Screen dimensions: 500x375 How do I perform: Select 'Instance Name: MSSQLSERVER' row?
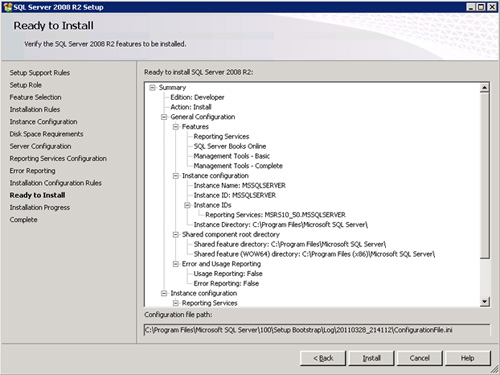tap(240, 186)
